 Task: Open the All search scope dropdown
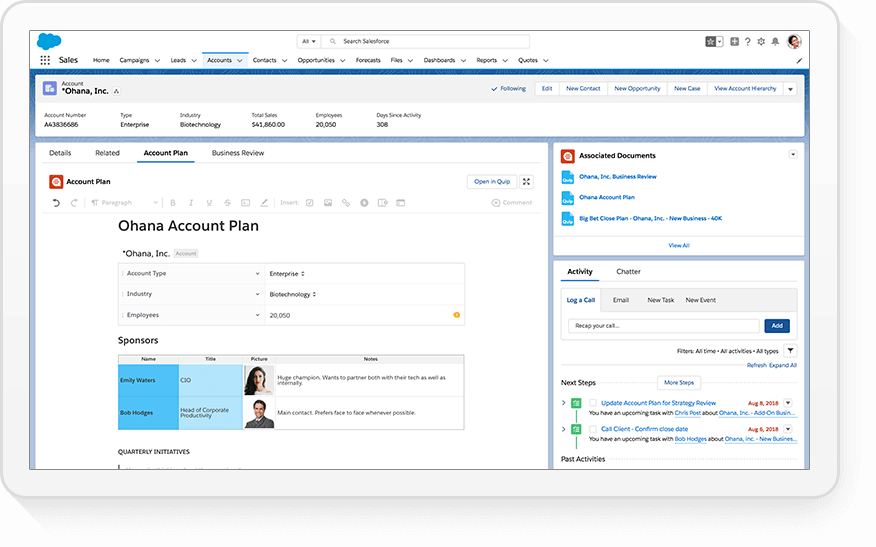pos(309,41)
